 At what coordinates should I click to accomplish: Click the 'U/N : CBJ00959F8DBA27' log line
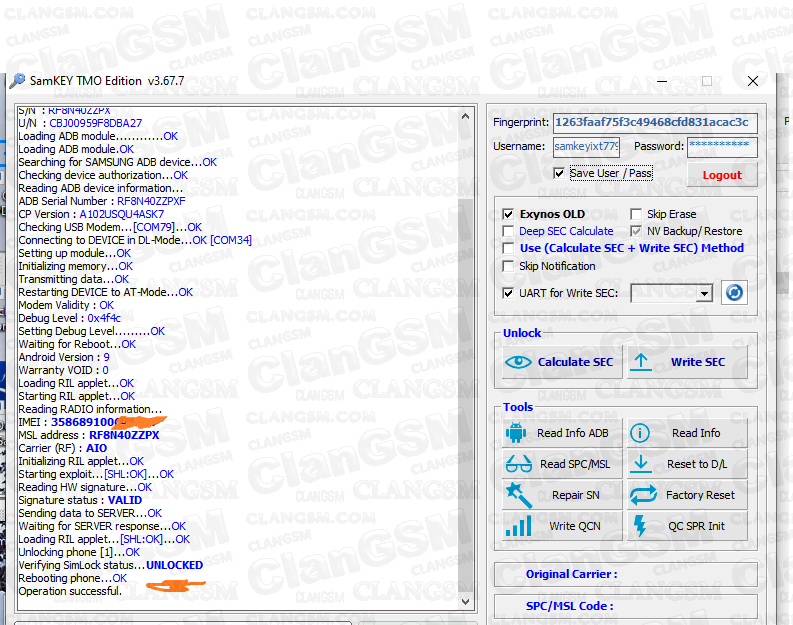point(80,123)
